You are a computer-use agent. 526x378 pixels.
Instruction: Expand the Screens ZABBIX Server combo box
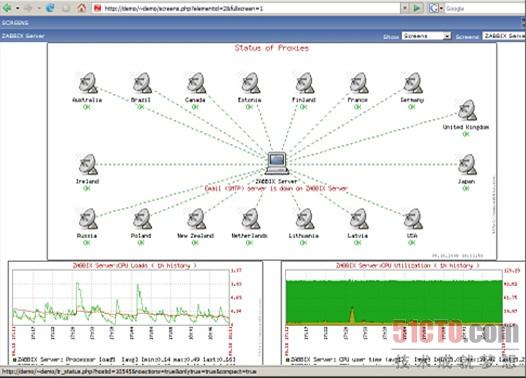[504, 36]
